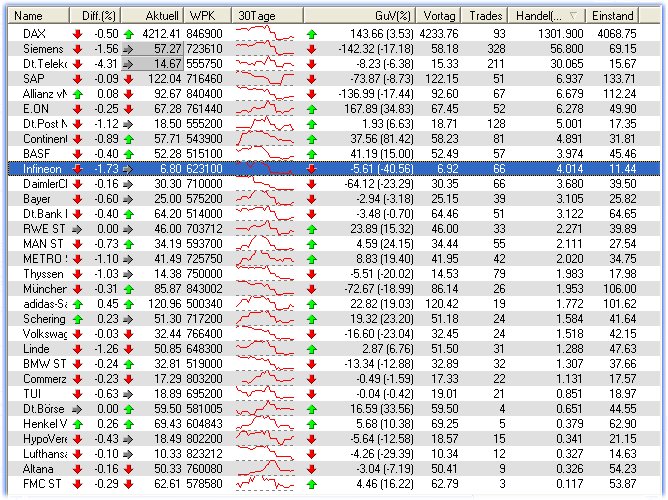Click adidas previous-day value 120.42
668x500 pixels.
click(x=442, y=304)
